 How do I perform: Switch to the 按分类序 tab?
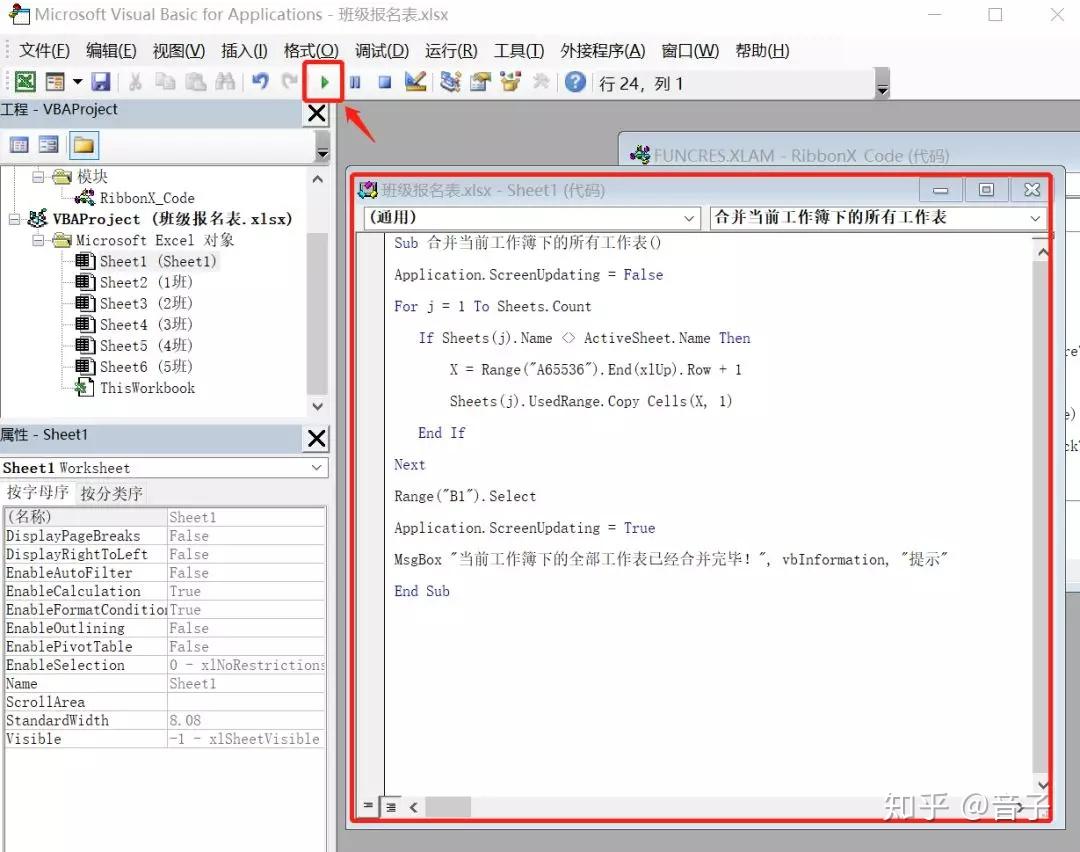click(x=111, y=493)
